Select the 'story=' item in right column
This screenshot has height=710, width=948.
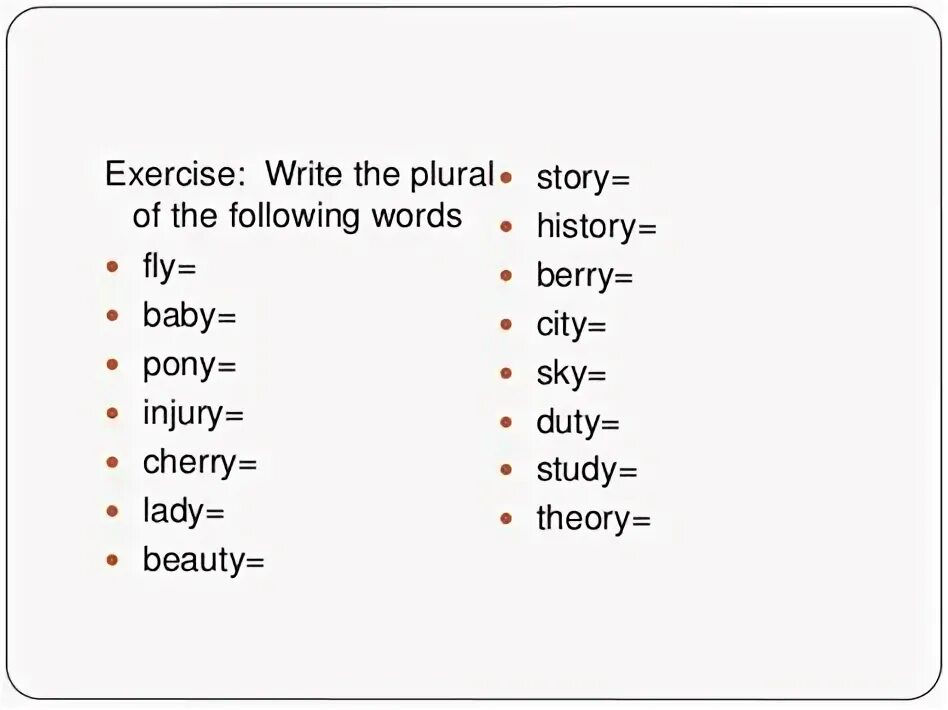(583, 178)
